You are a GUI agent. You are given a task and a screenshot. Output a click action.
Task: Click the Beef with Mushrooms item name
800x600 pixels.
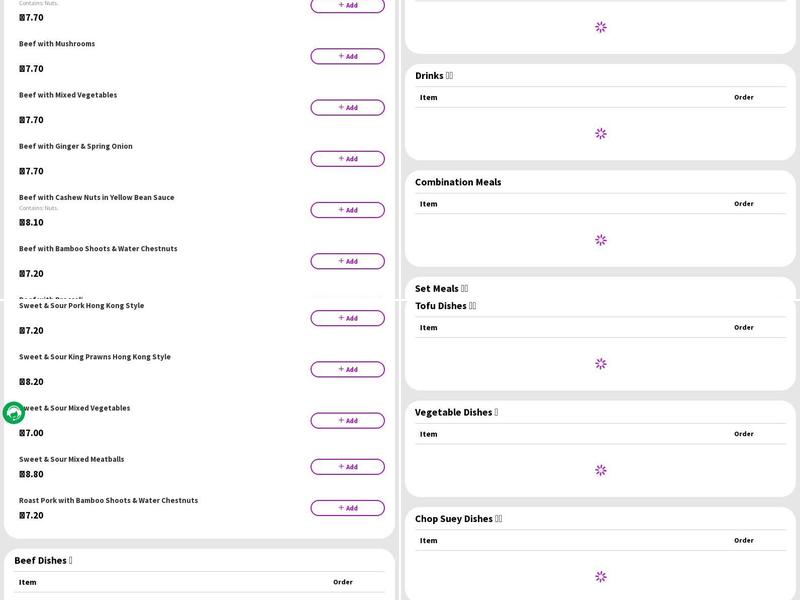[57, 44]
